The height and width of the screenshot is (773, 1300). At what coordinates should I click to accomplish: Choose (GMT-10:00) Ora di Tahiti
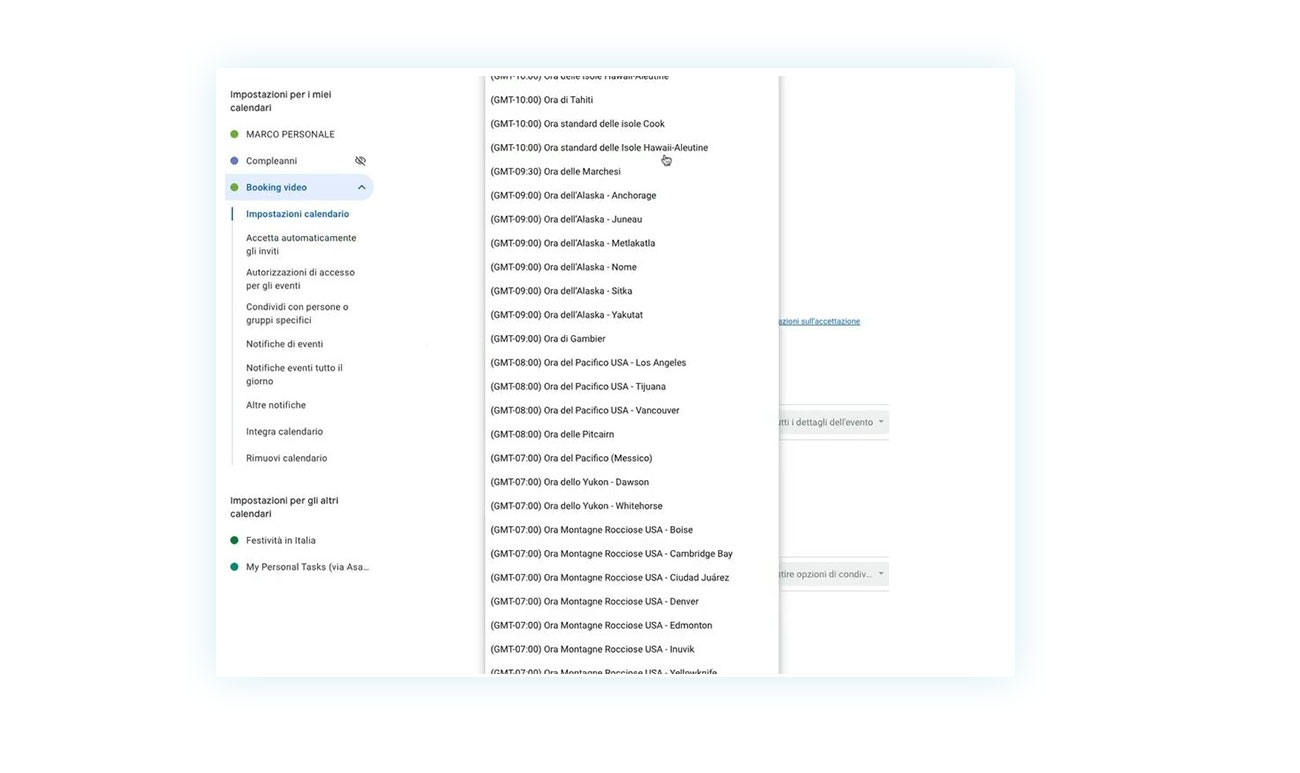(x=631, y=100)
